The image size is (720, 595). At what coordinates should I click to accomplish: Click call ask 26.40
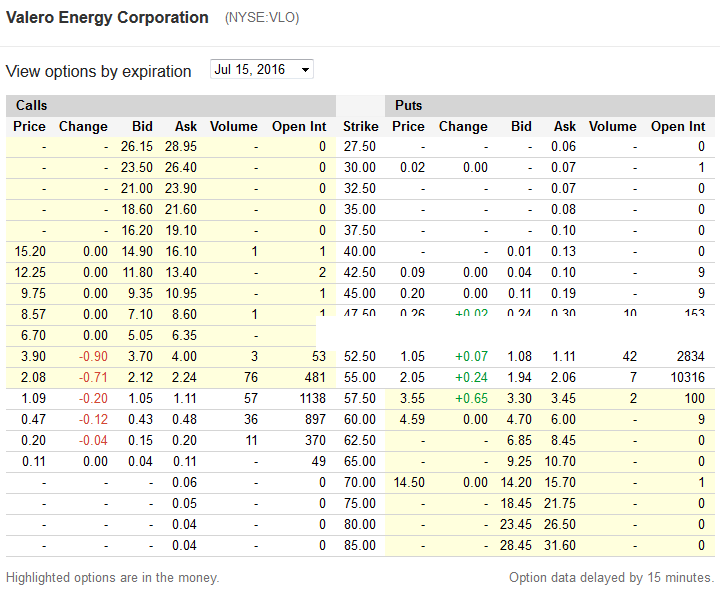(x=181, y=168)
